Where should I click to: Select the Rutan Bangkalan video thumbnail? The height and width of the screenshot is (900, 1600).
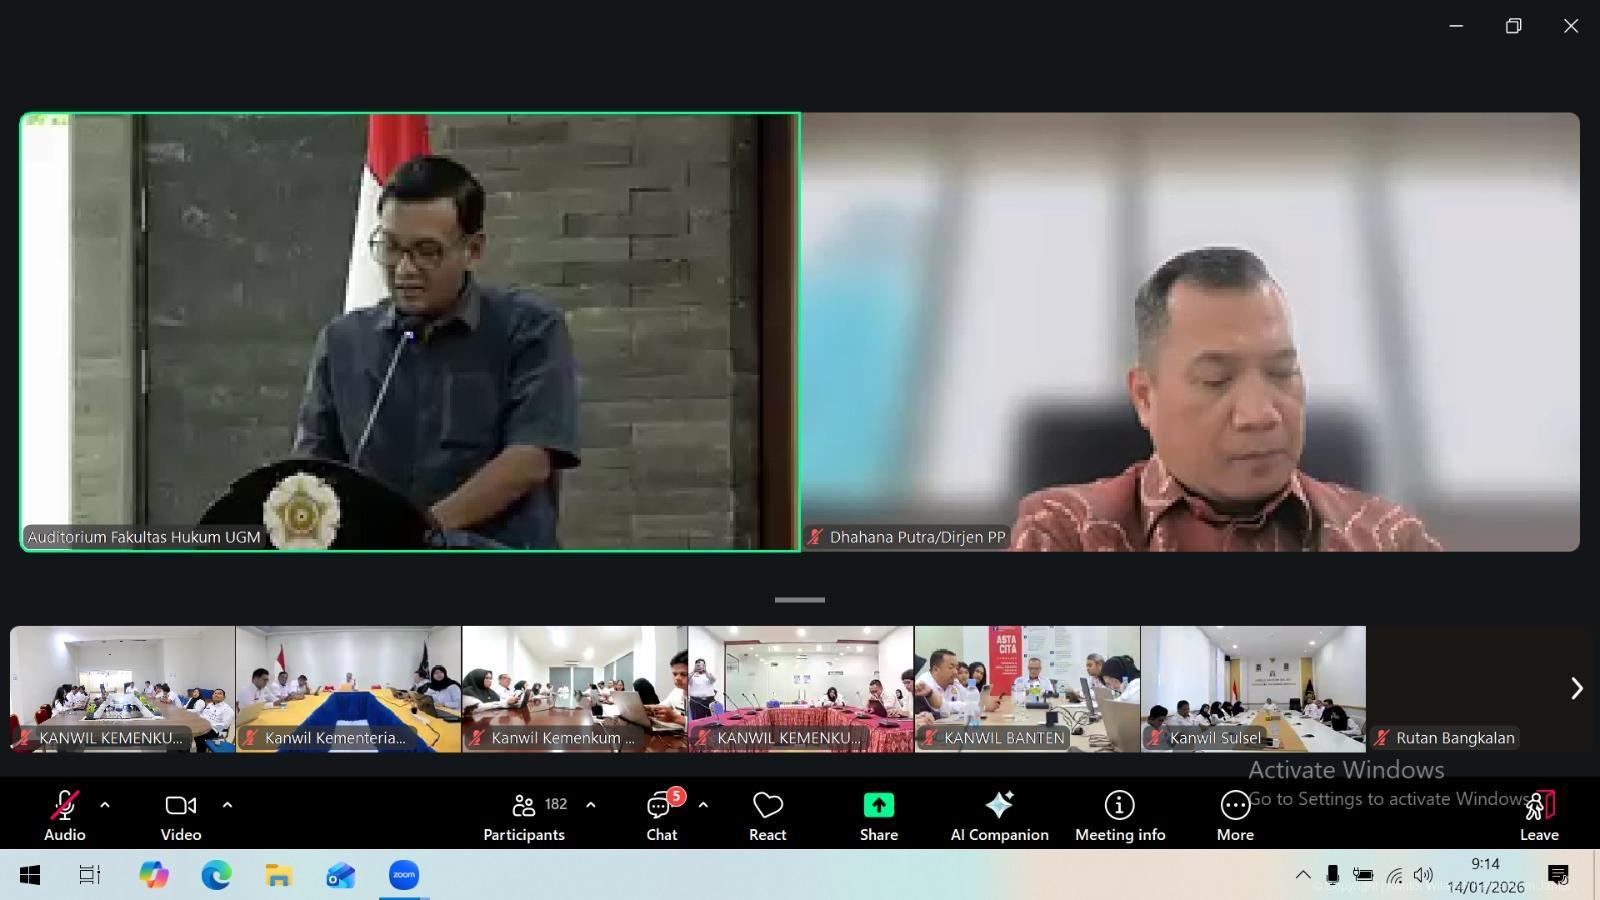1470,688
